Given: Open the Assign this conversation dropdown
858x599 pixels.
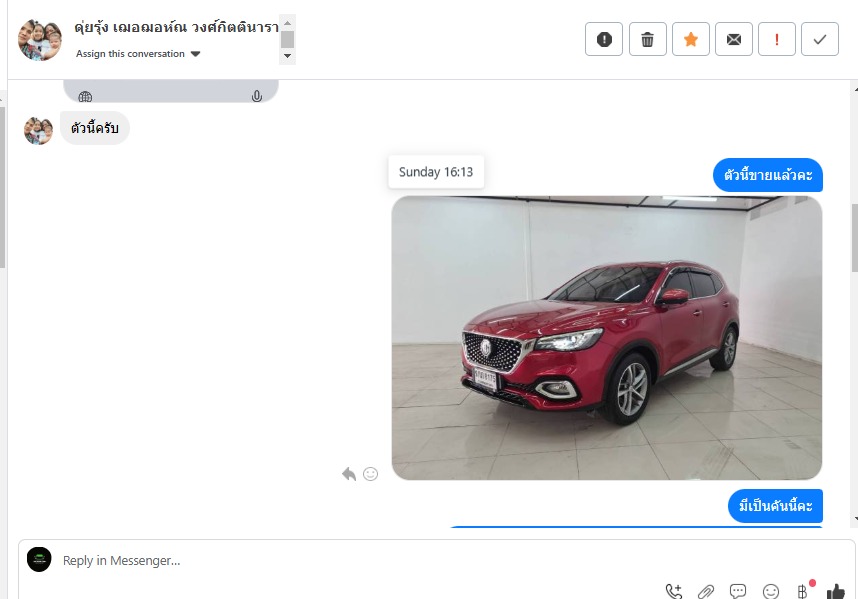Looking at the screenshot, I should (138, 54).
